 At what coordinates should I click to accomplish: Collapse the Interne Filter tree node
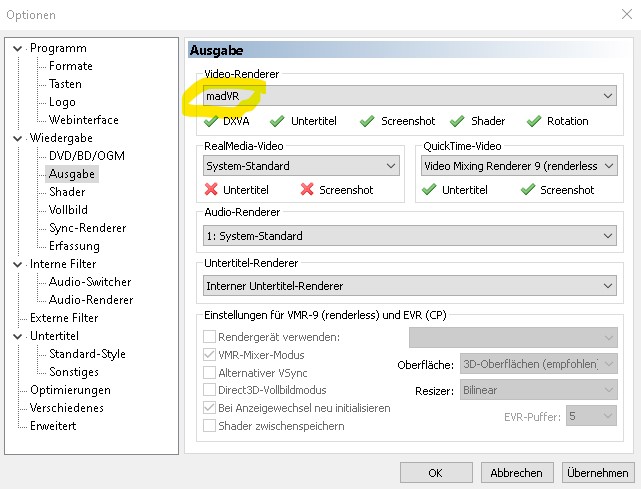pyautogui.click(x=17, y=265)
